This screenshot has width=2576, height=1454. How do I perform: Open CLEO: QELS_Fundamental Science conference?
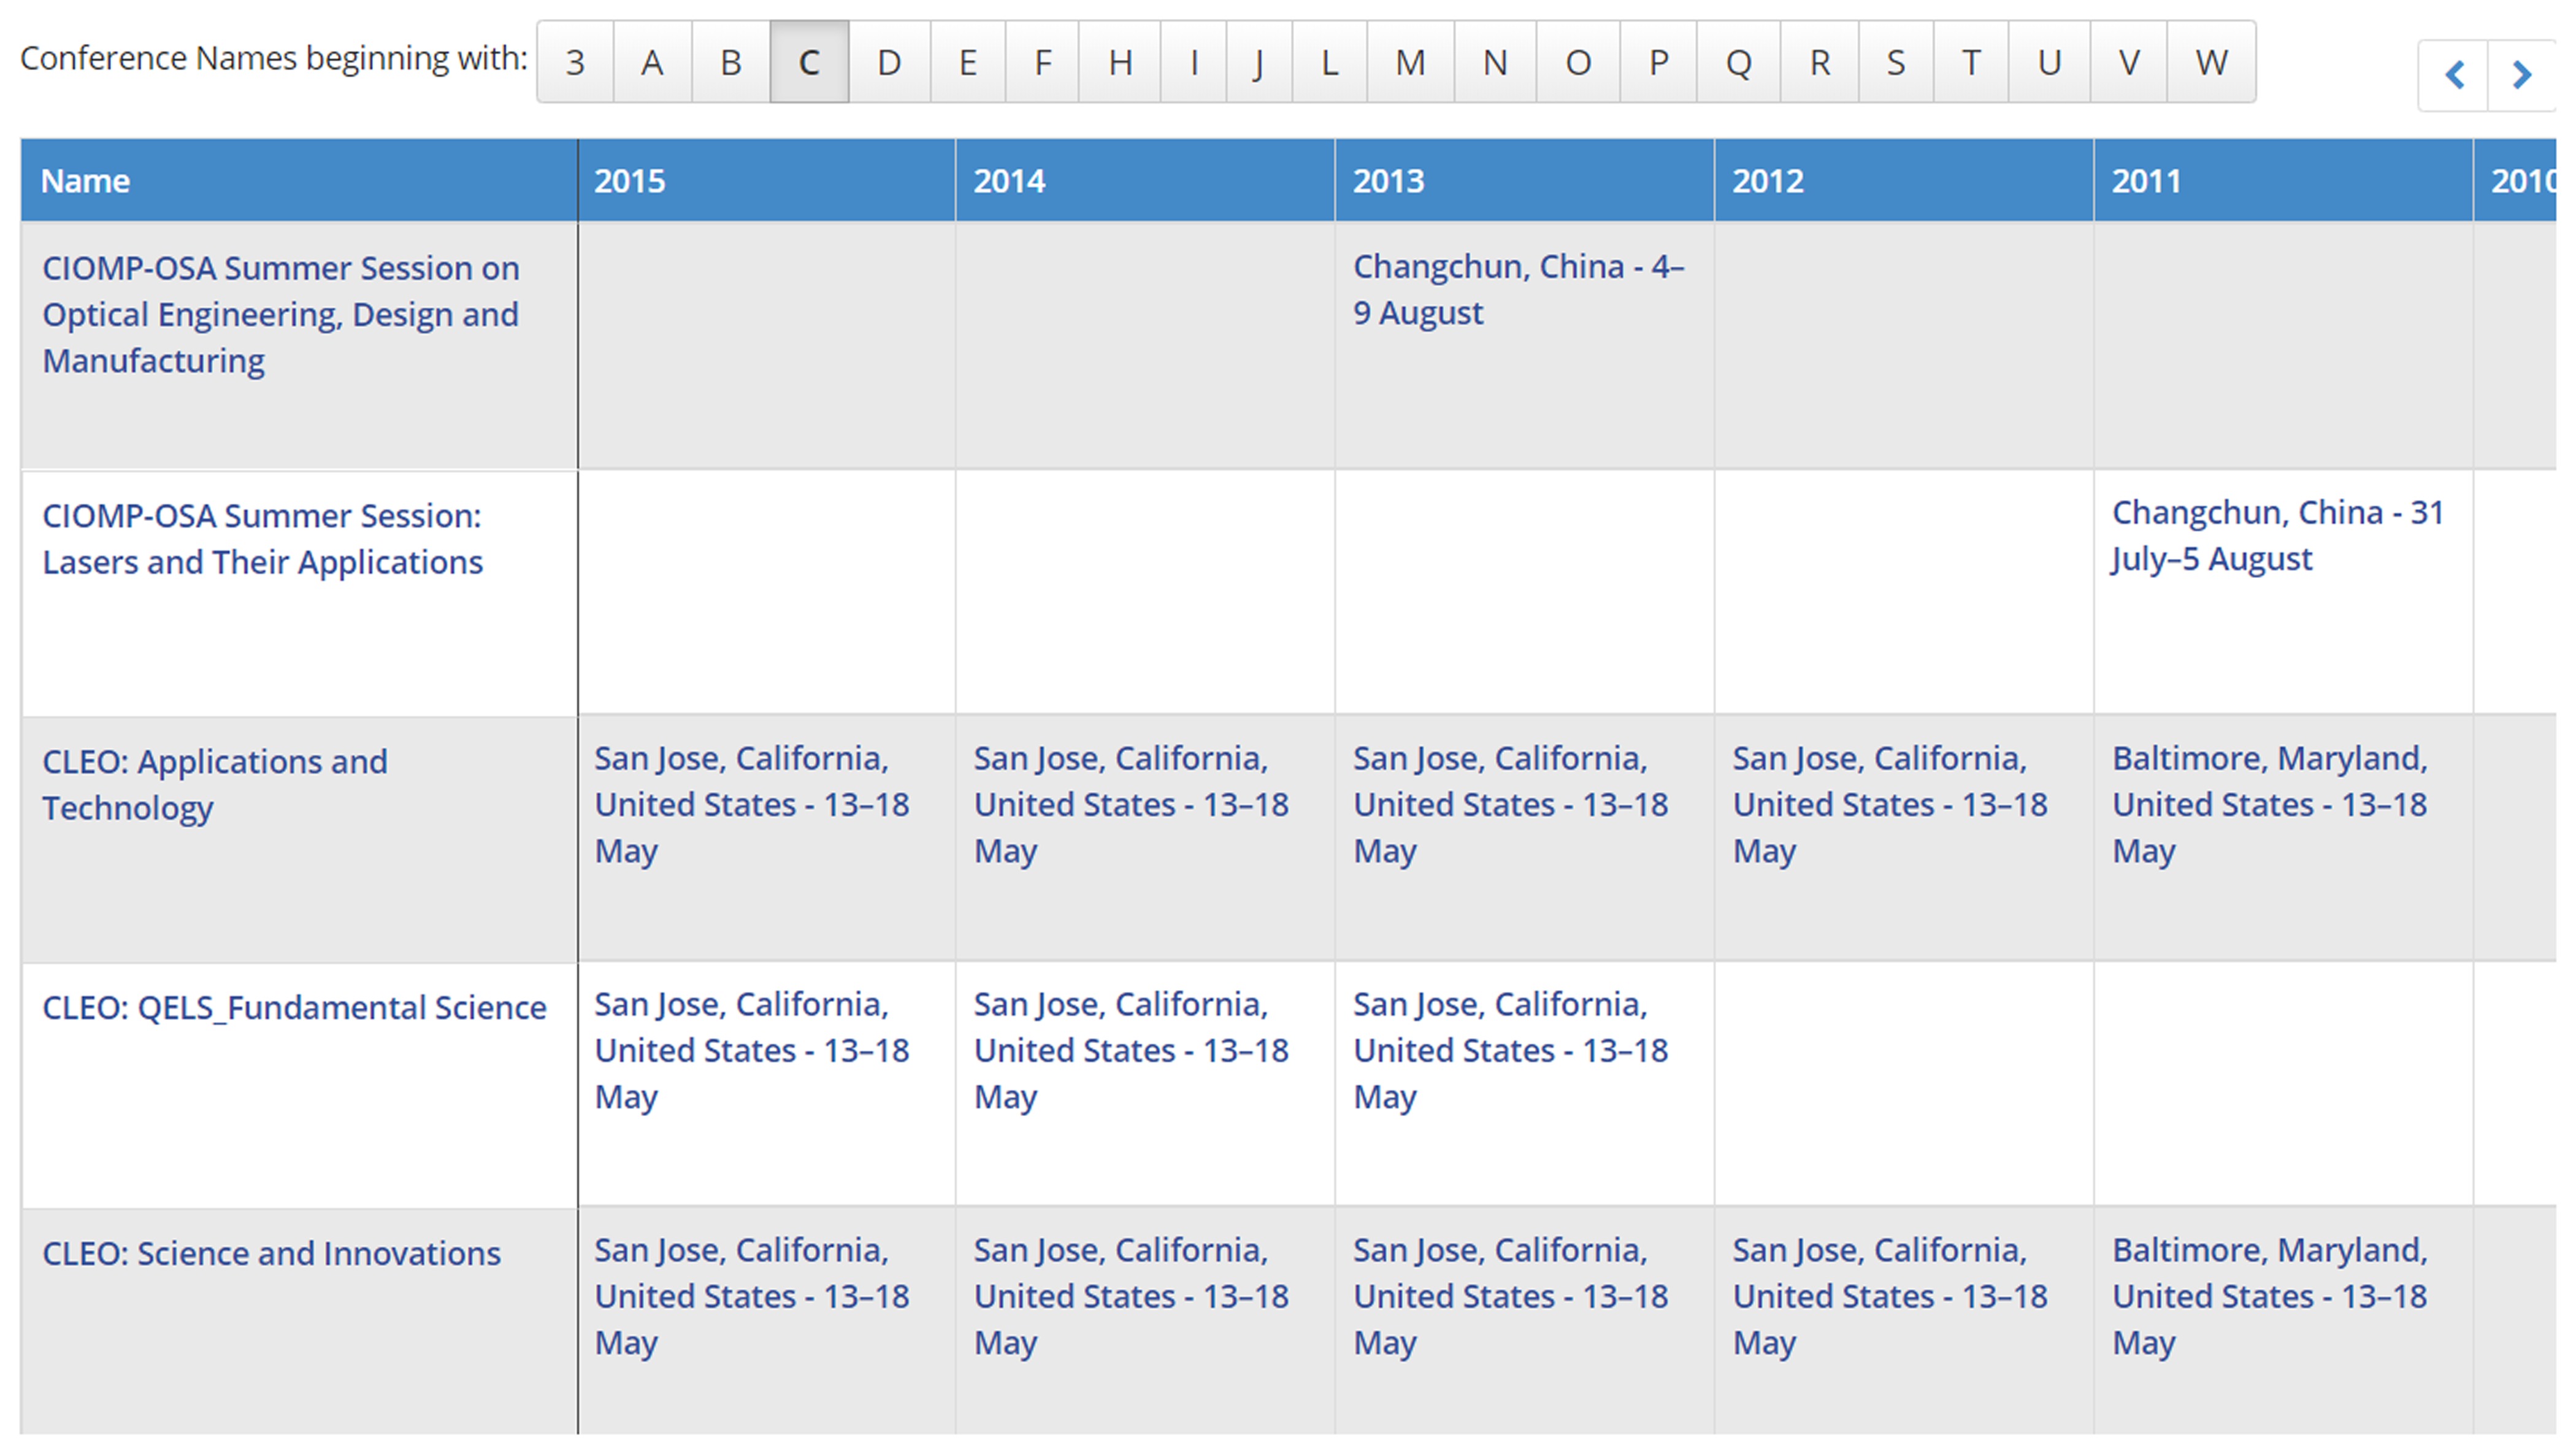coord(294,1007)
